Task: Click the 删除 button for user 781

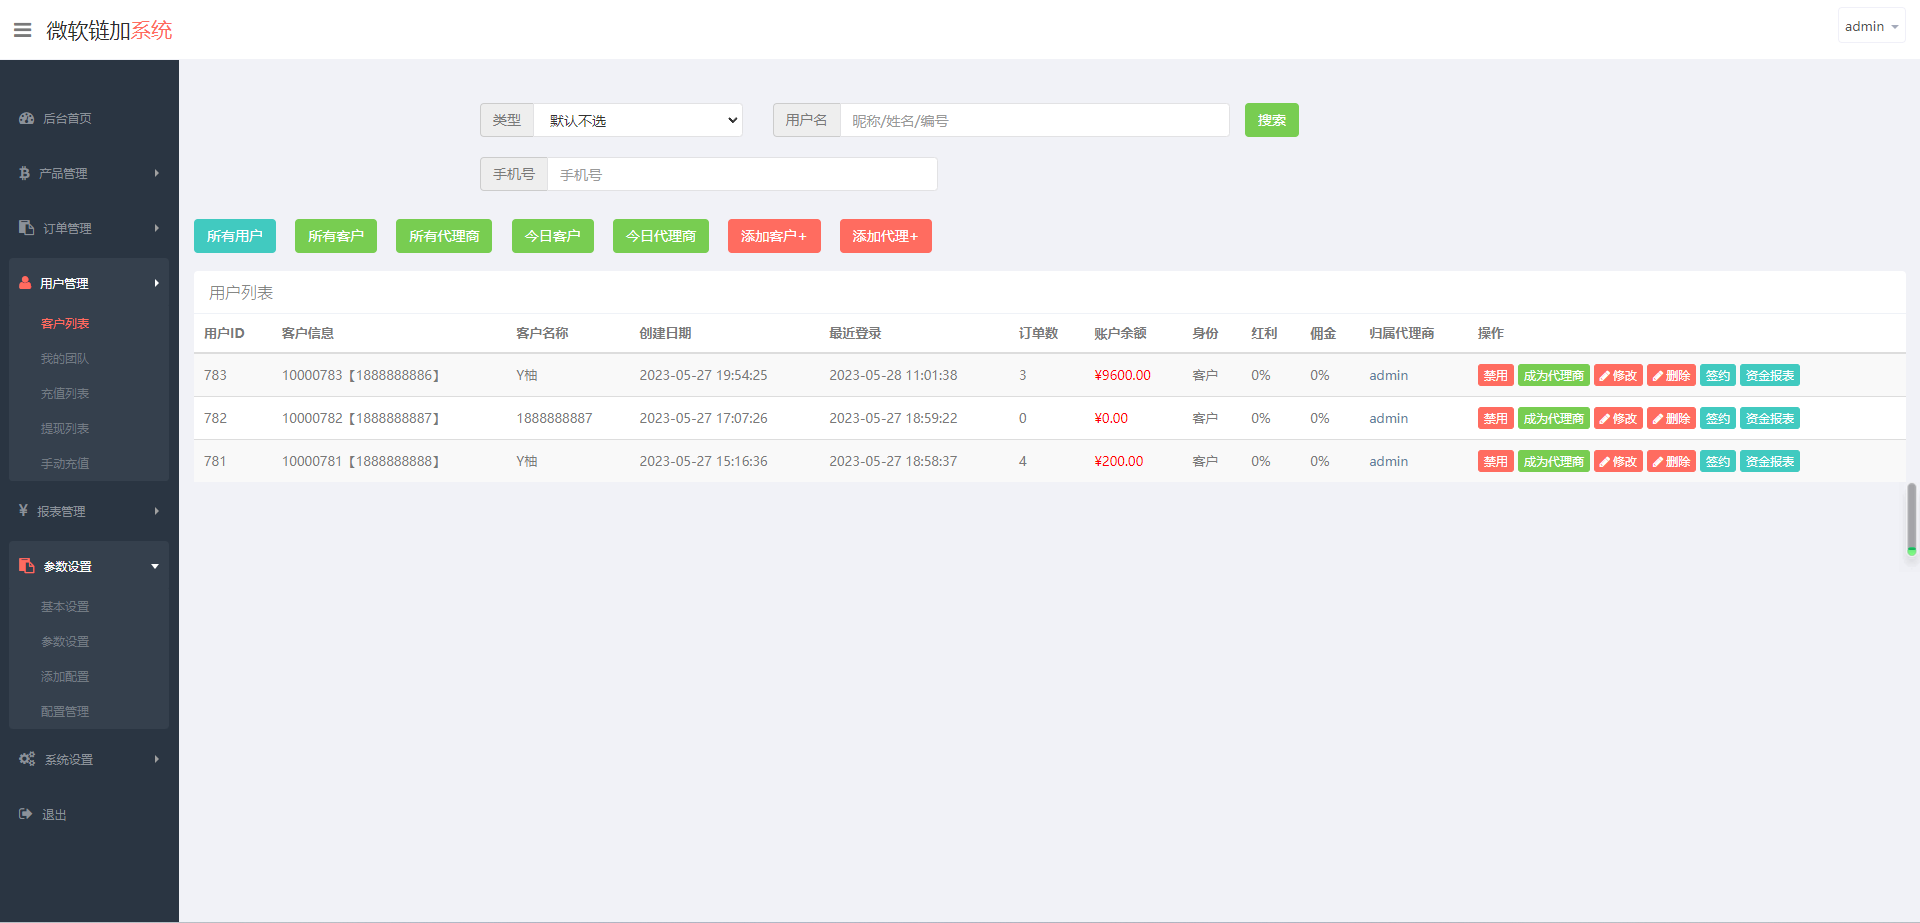Action: click(1671, 461)
